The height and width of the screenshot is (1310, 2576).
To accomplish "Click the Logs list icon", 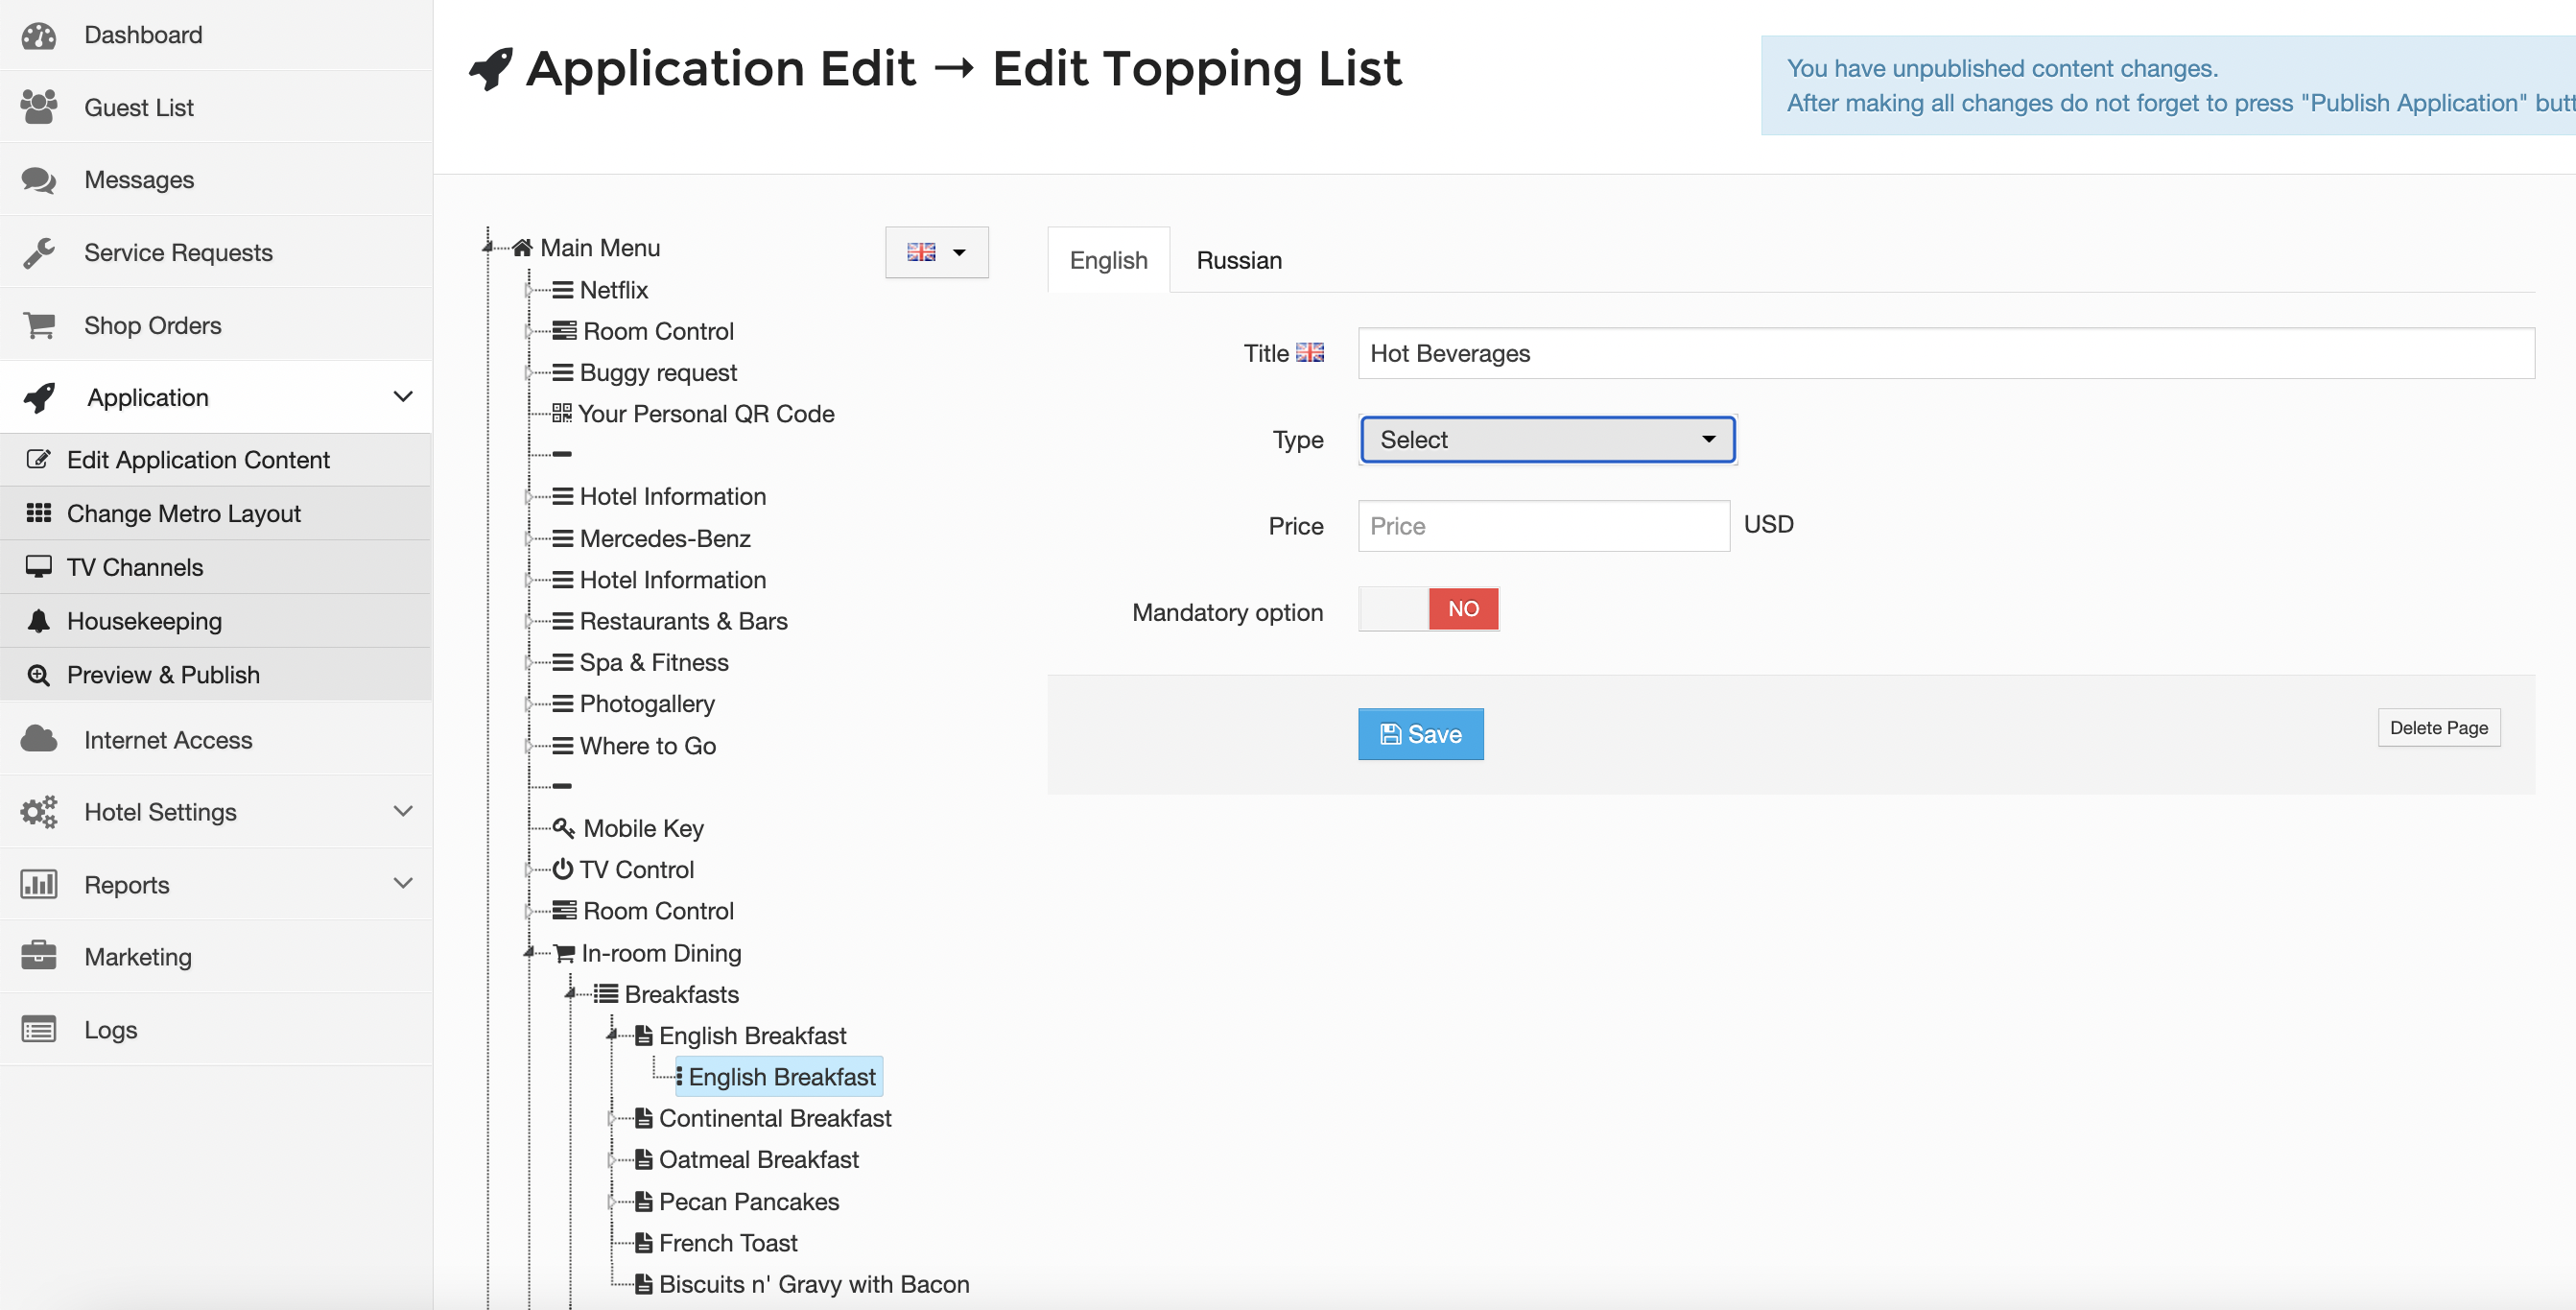I will point(39,1029).
